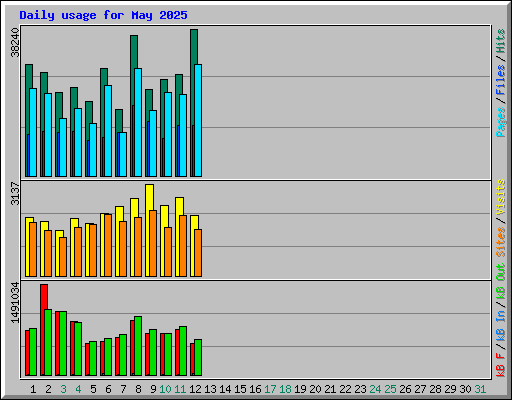Select the cyan Files bar for day 6
512x400 pixels.
click(x=108, y=131)
